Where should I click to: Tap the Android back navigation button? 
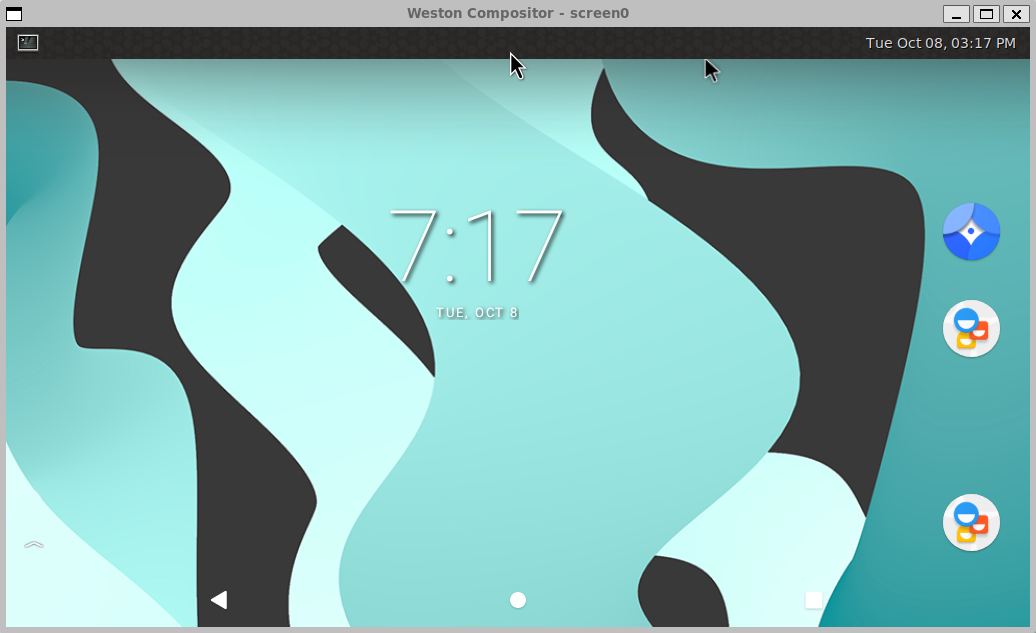(x=219, y=600)
